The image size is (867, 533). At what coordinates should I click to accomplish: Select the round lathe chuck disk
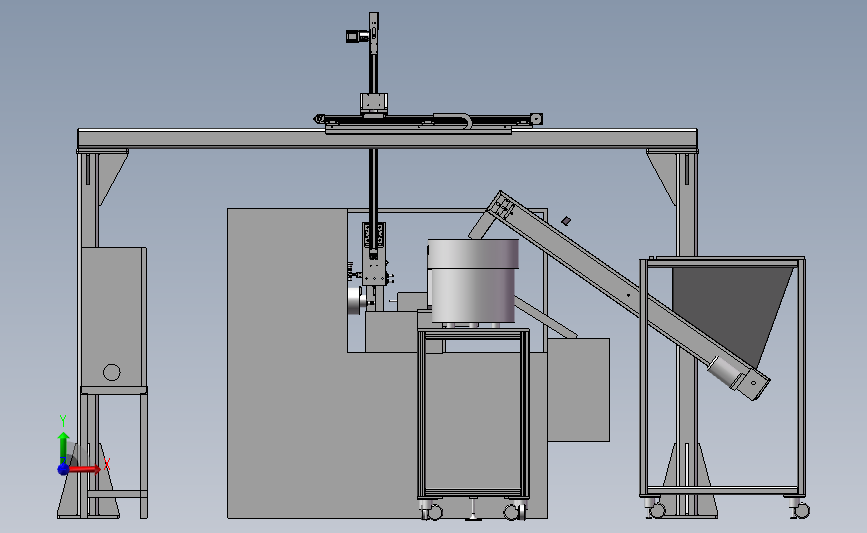[354, 301]
